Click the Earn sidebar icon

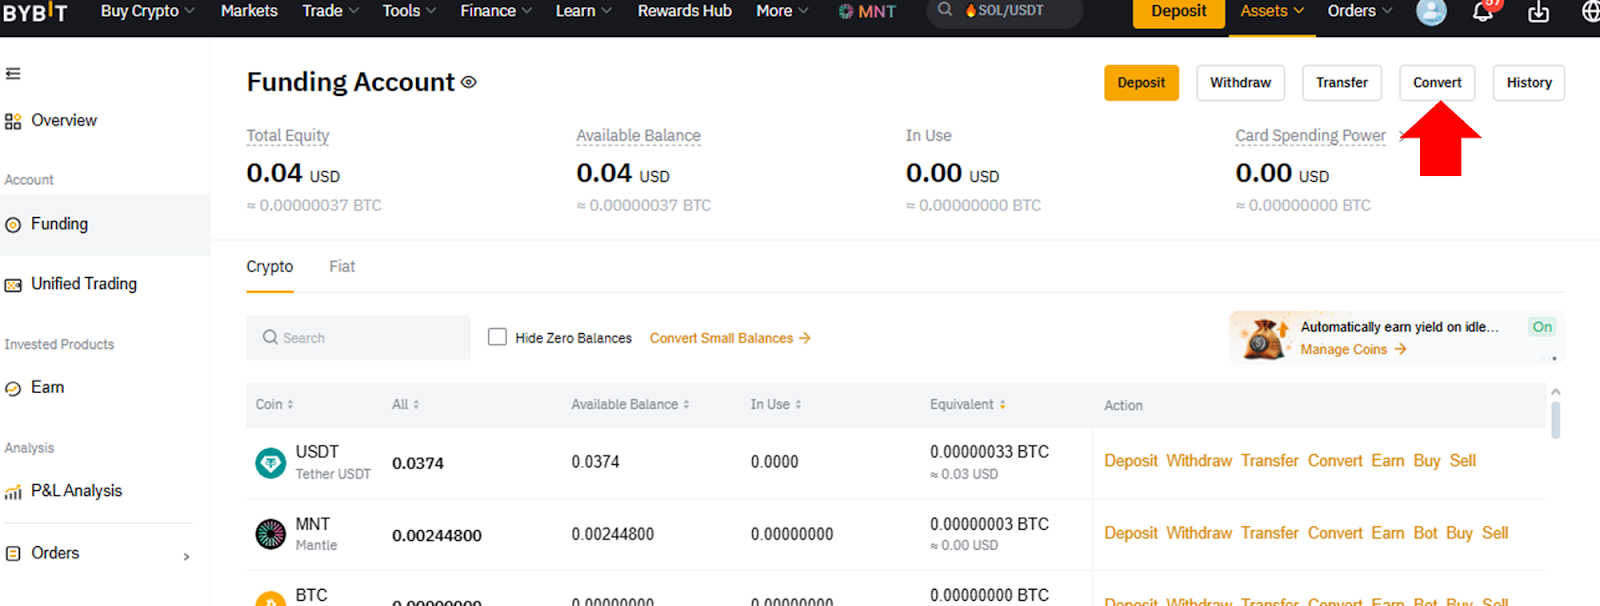pos(13,389)
